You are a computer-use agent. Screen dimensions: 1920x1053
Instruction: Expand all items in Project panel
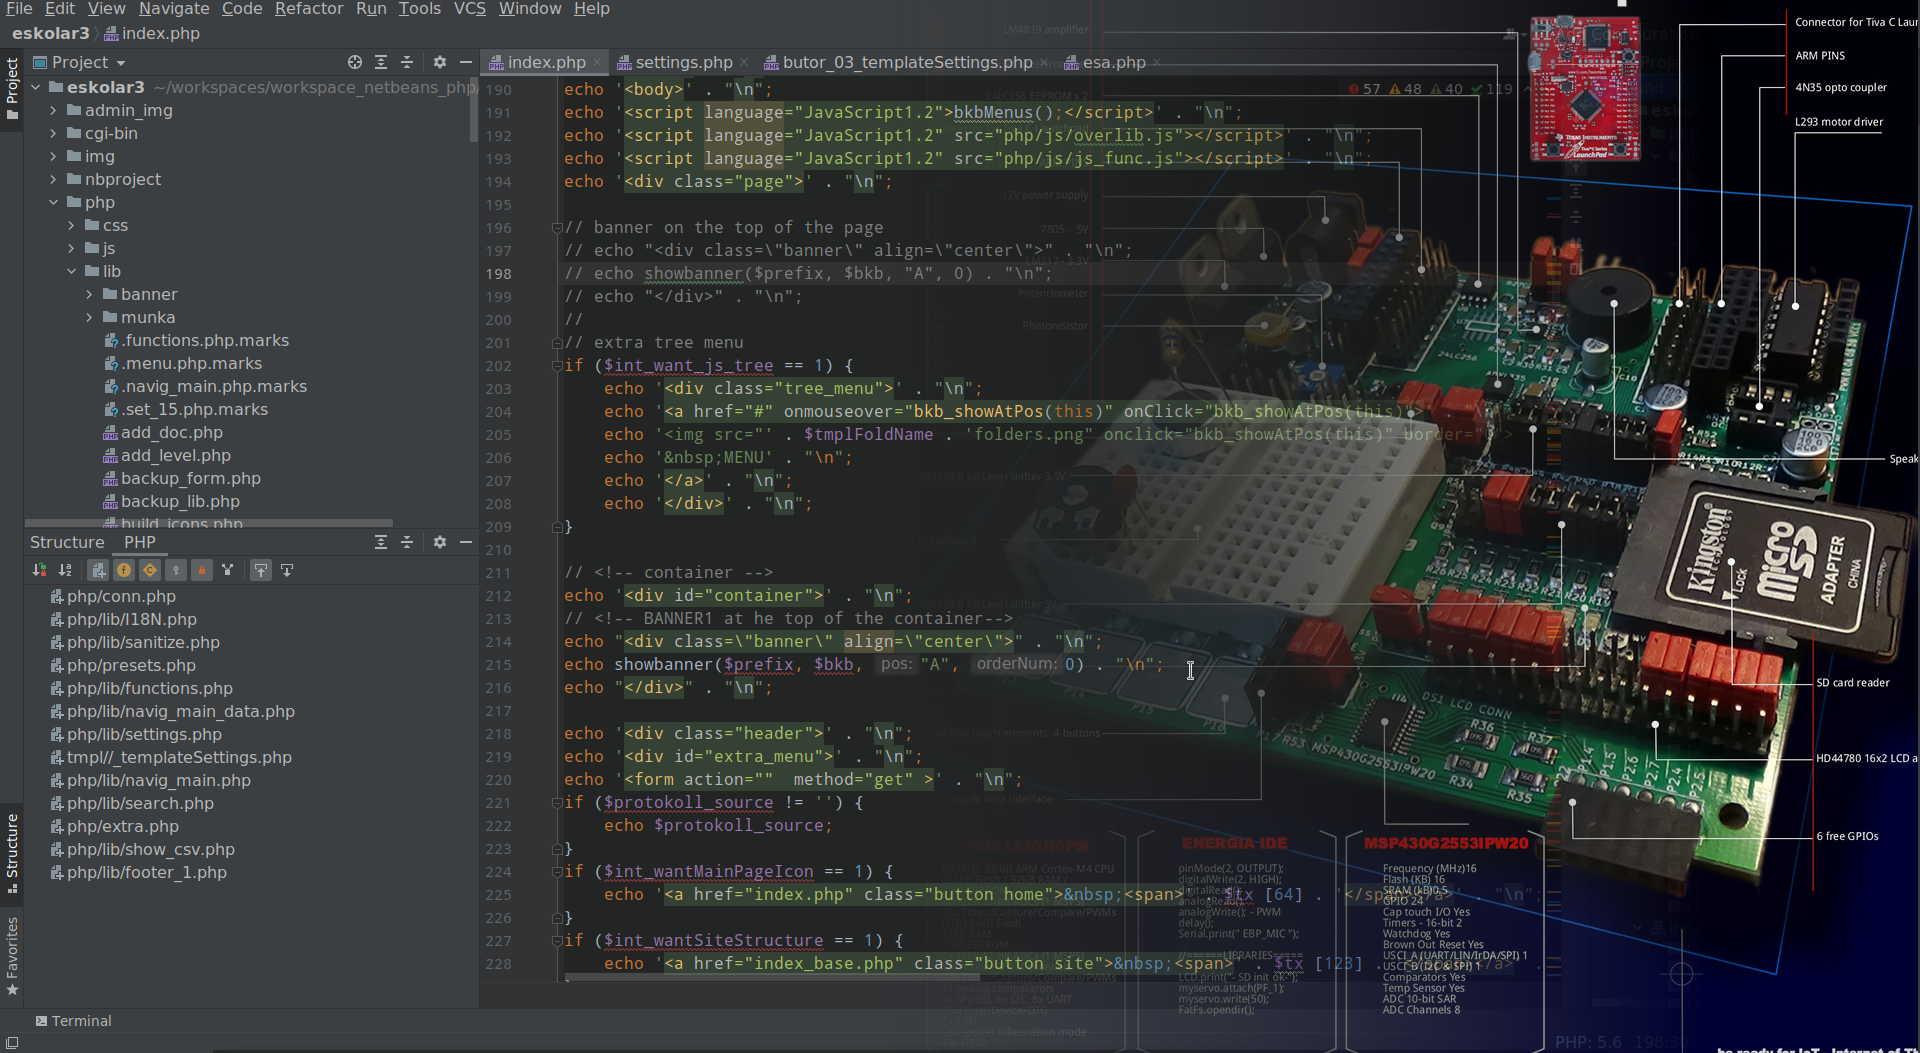click(381, 62)
